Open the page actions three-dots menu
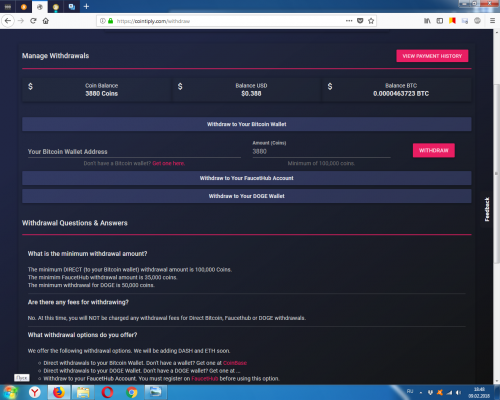The height and width of the screenshot is (400, 500). 349,21
